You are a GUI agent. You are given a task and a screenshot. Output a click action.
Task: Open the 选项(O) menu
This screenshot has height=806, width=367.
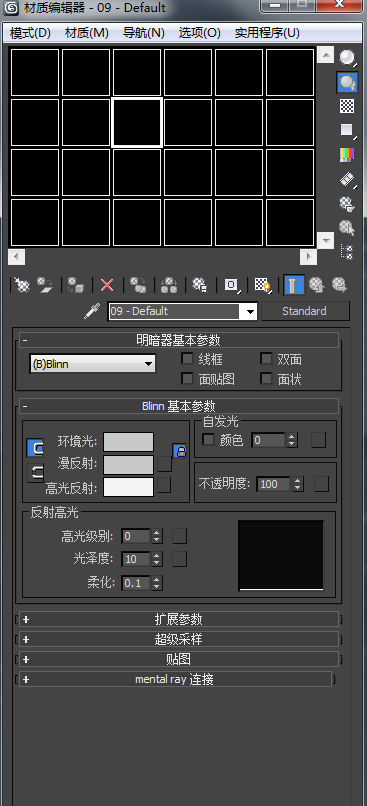tap(200, 33)
